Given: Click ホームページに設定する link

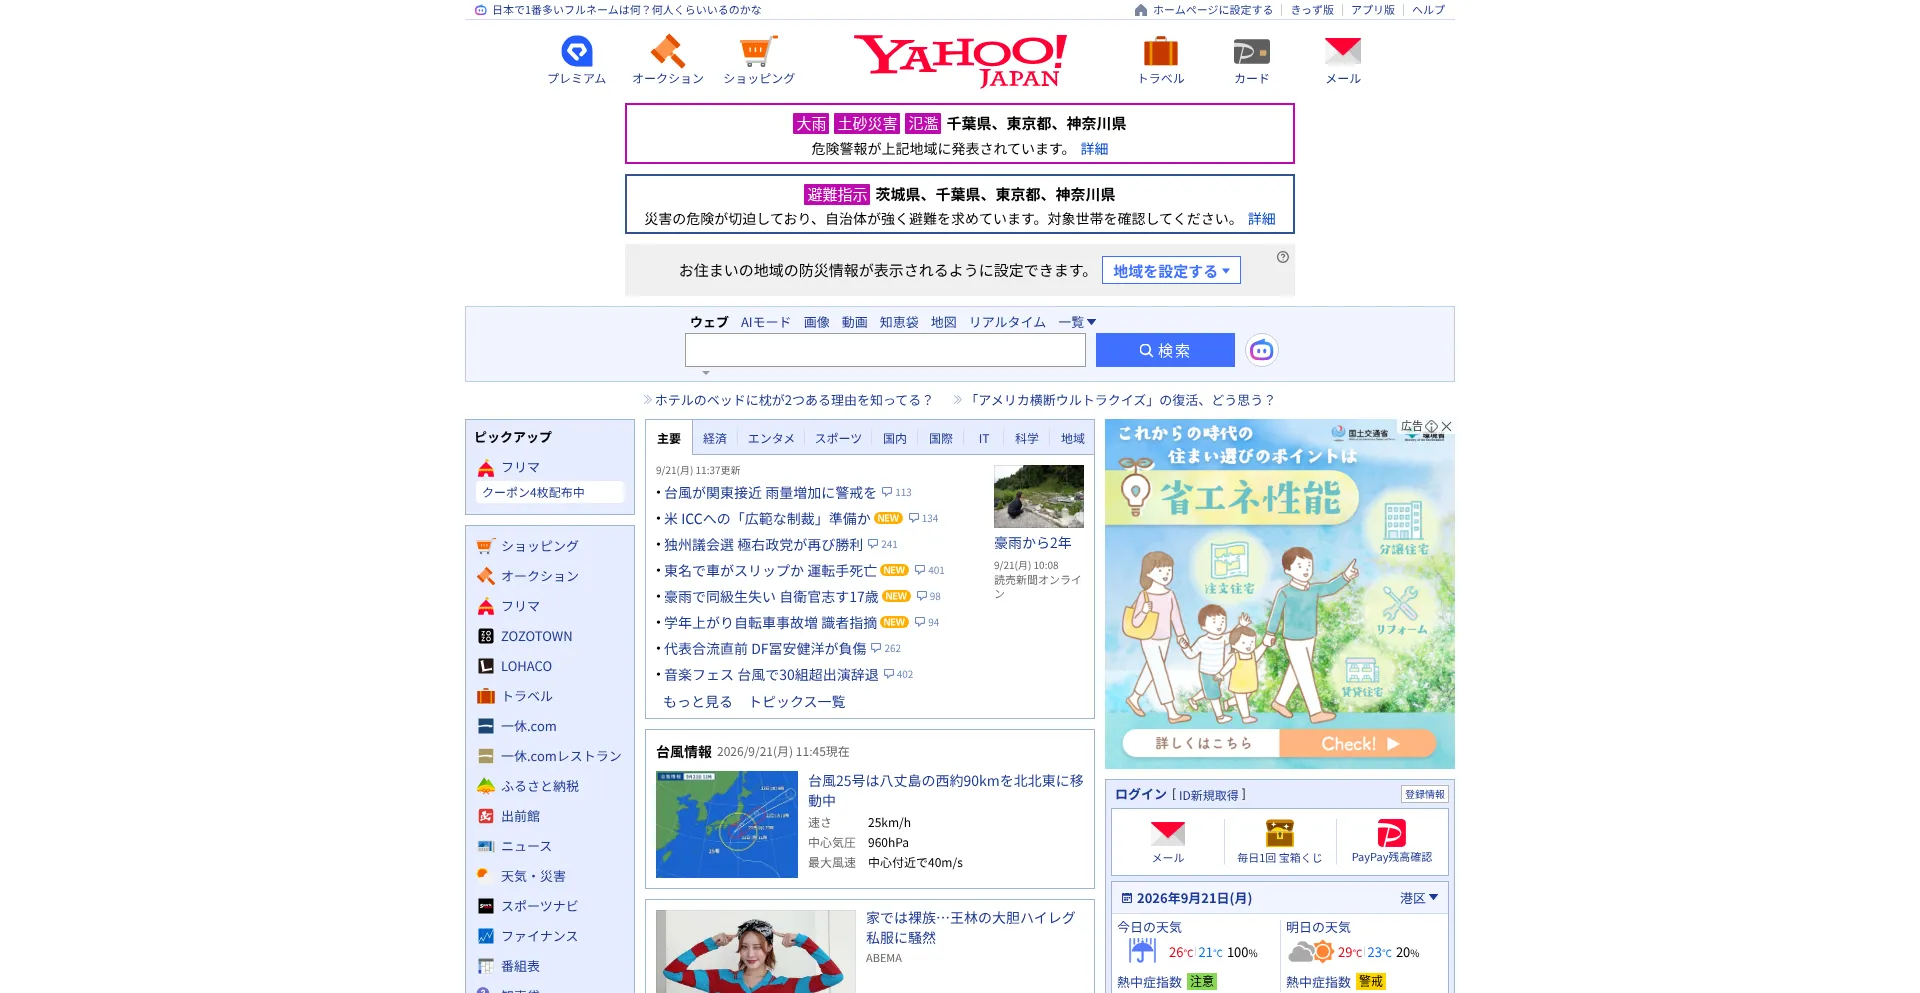Looking at the screenshot, I should [x=1212, y=10].
